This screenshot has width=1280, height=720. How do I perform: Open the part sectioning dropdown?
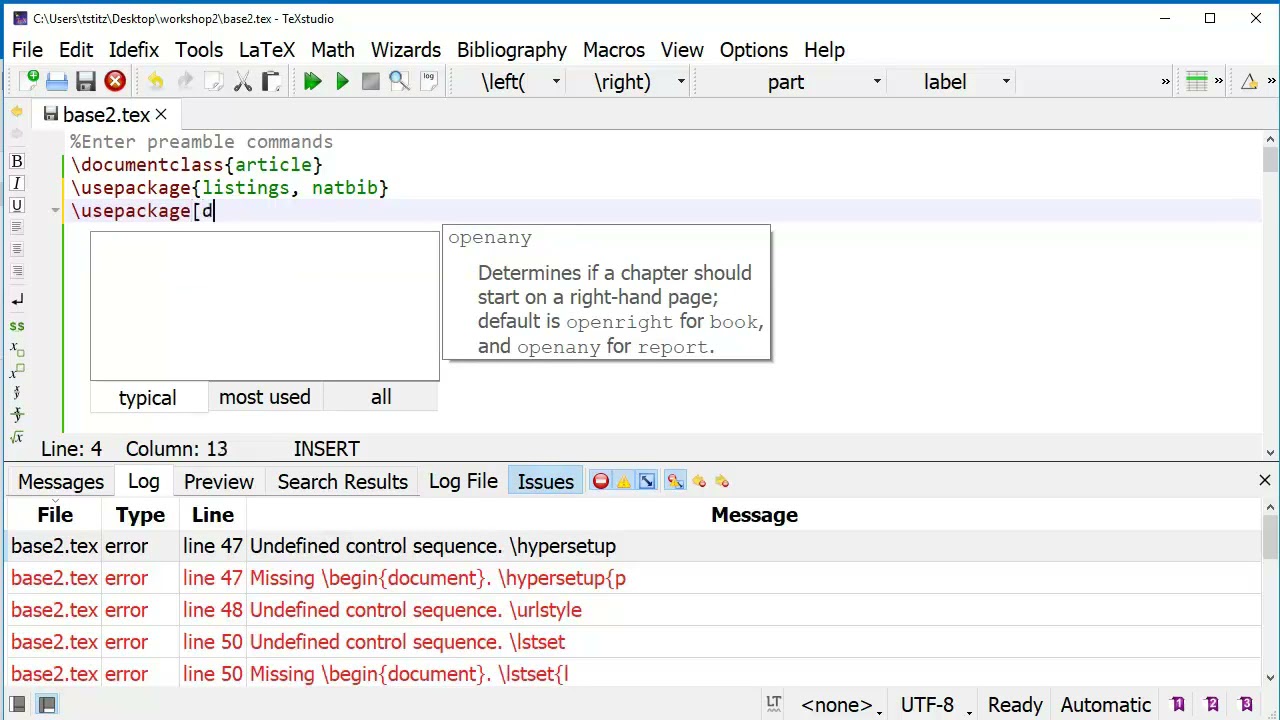coord(877,82)
